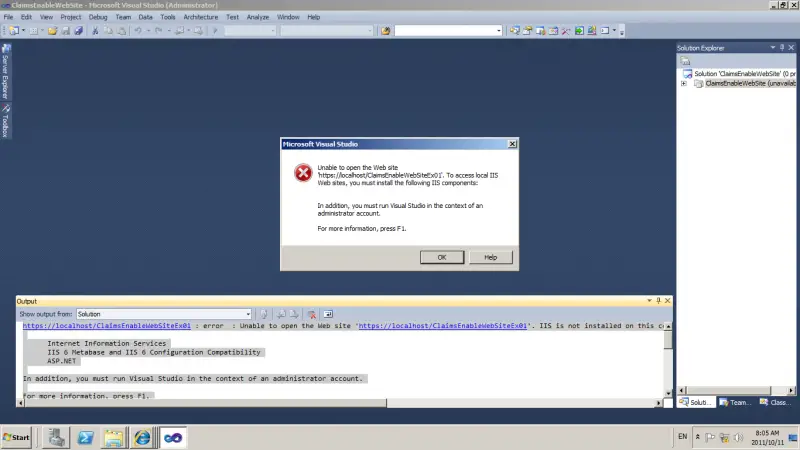The height and width of the screenshot is (450, 800).
Task: Open the 'Show output from' Solution dropdown
Action: pyautogui.click(x=164, y=314)
